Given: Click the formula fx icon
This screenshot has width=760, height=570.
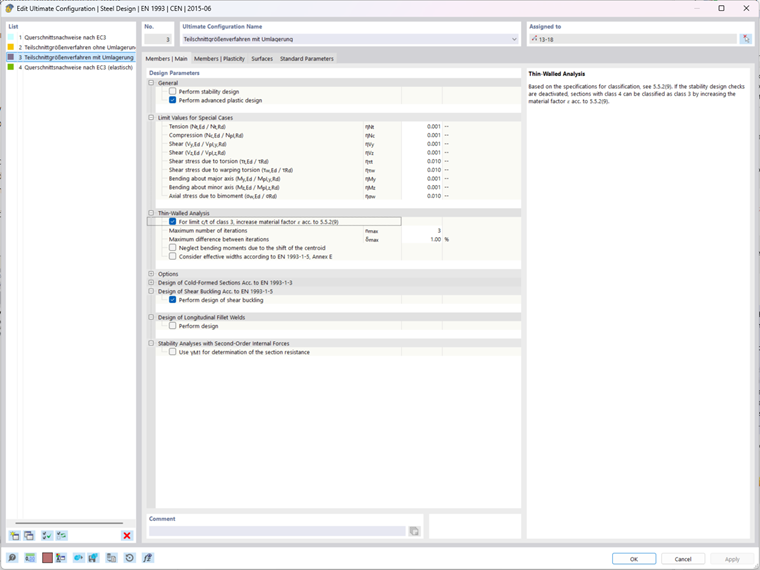Looking at the screenshot, I should (148, 558).
